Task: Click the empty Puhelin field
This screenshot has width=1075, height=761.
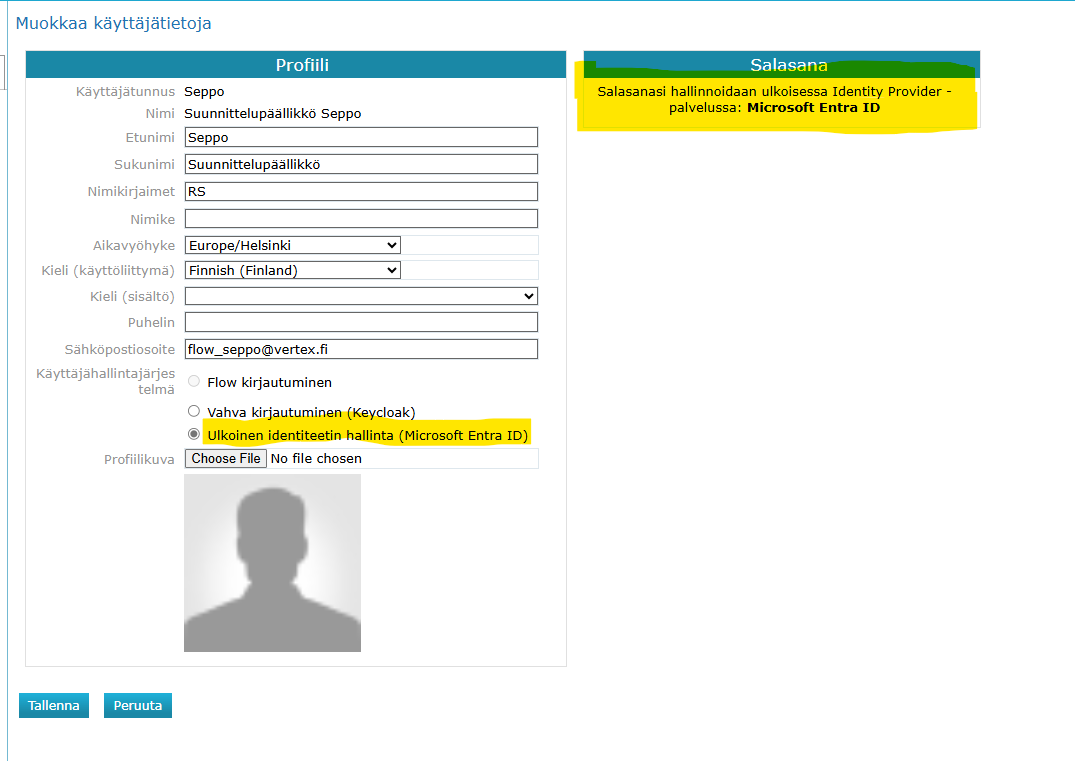Action: (x=361, y=322)
